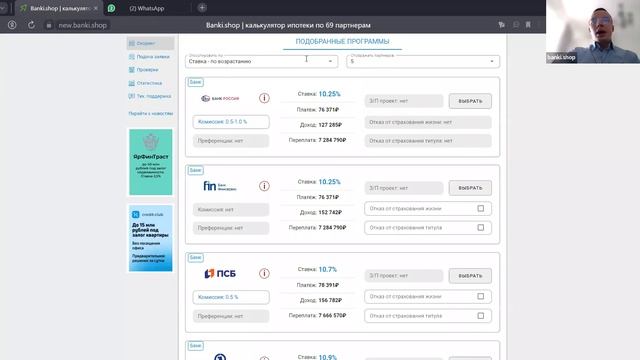Follow the Перейти к новостям link
The width and height of the screenshot is (640, 360).
[151, 113]
